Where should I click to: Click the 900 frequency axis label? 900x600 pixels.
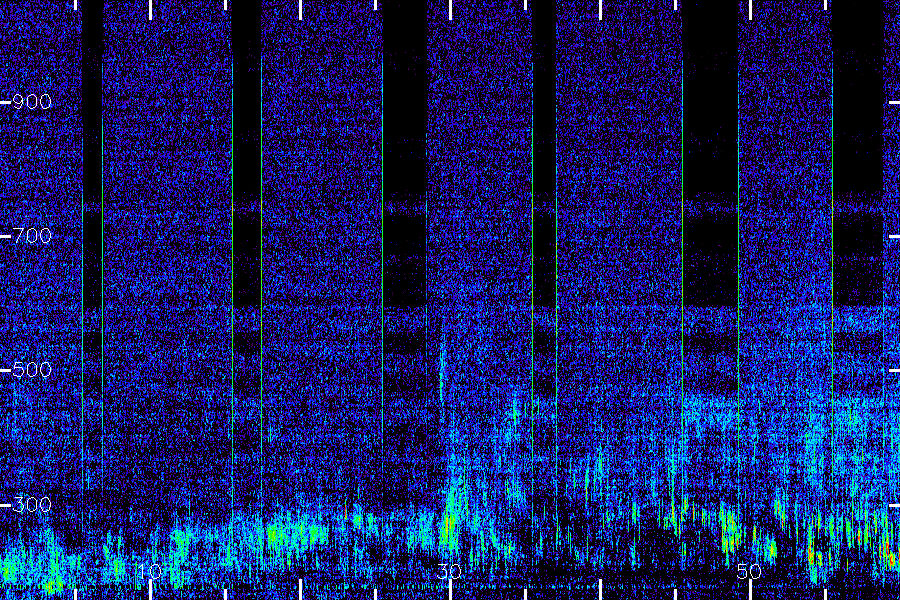[x=32, y=102]
